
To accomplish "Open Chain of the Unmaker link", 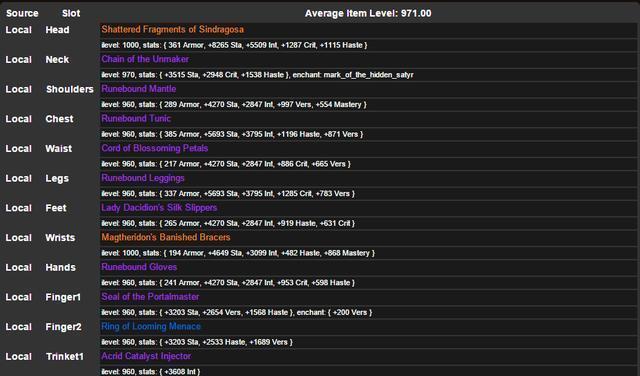I will (145, 59).
